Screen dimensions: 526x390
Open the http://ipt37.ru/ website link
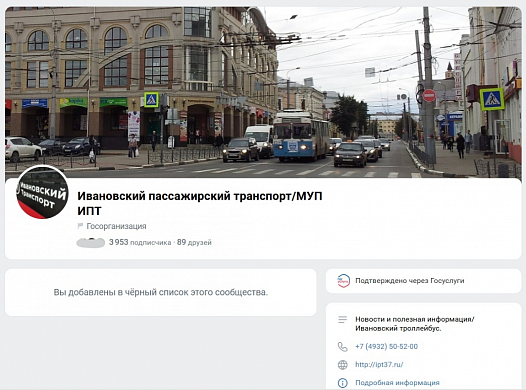click(379, 365)
